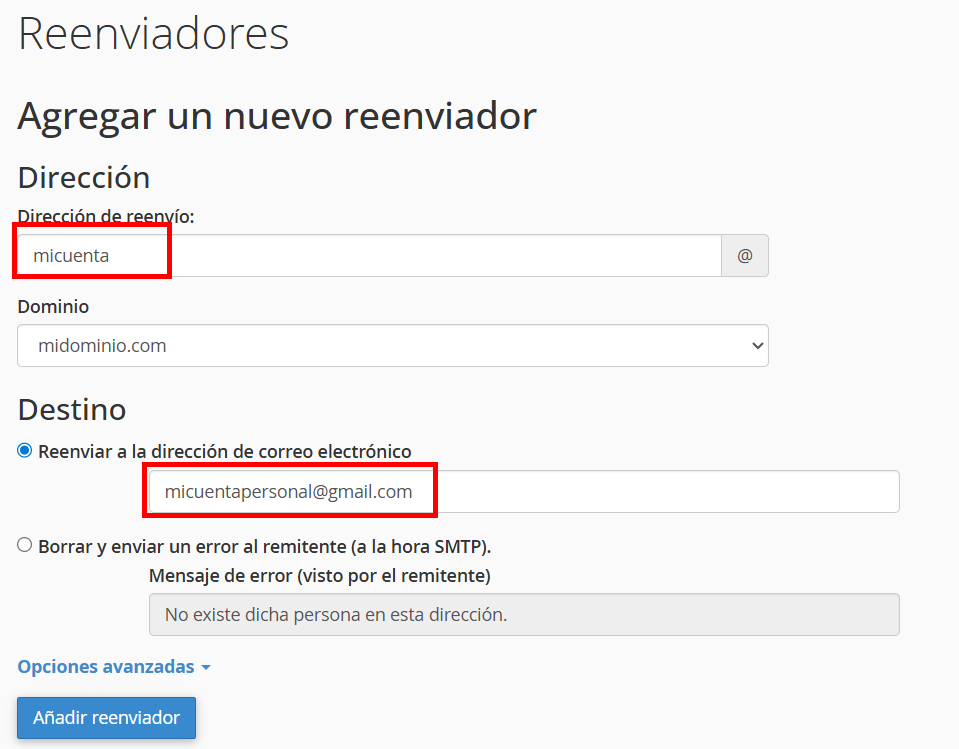This screenshot has width=959, height=749.
Task: Click the @ symbol beside forwarding address
Action: tap(744, 256)
